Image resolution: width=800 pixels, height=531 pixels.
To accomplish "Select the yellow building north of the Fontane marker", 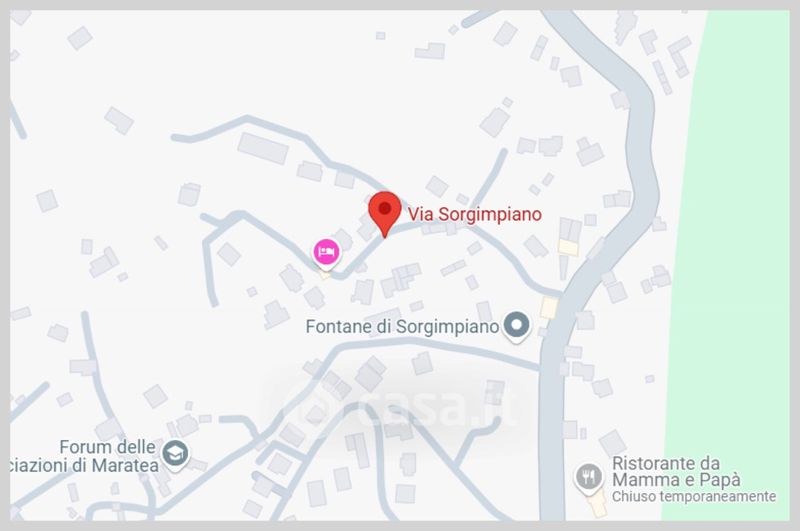I will (x=568, y=247).
